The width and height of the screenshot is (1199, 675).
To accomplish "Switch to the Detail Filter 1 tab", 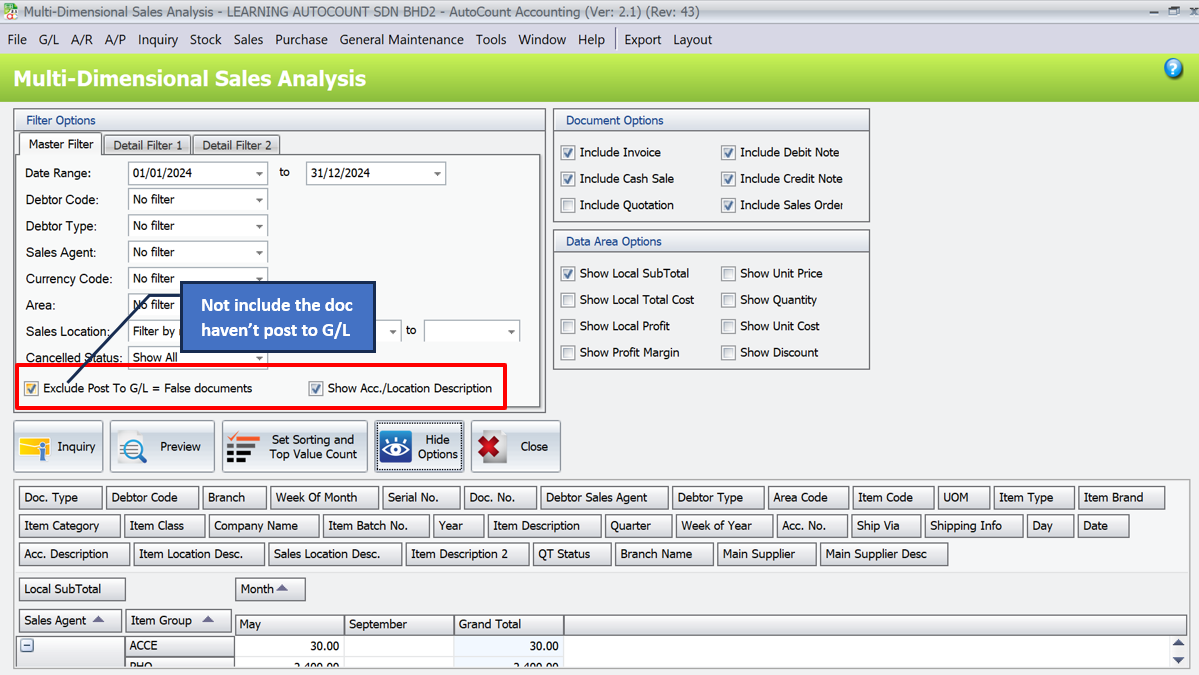I will (x=146, y=144).
